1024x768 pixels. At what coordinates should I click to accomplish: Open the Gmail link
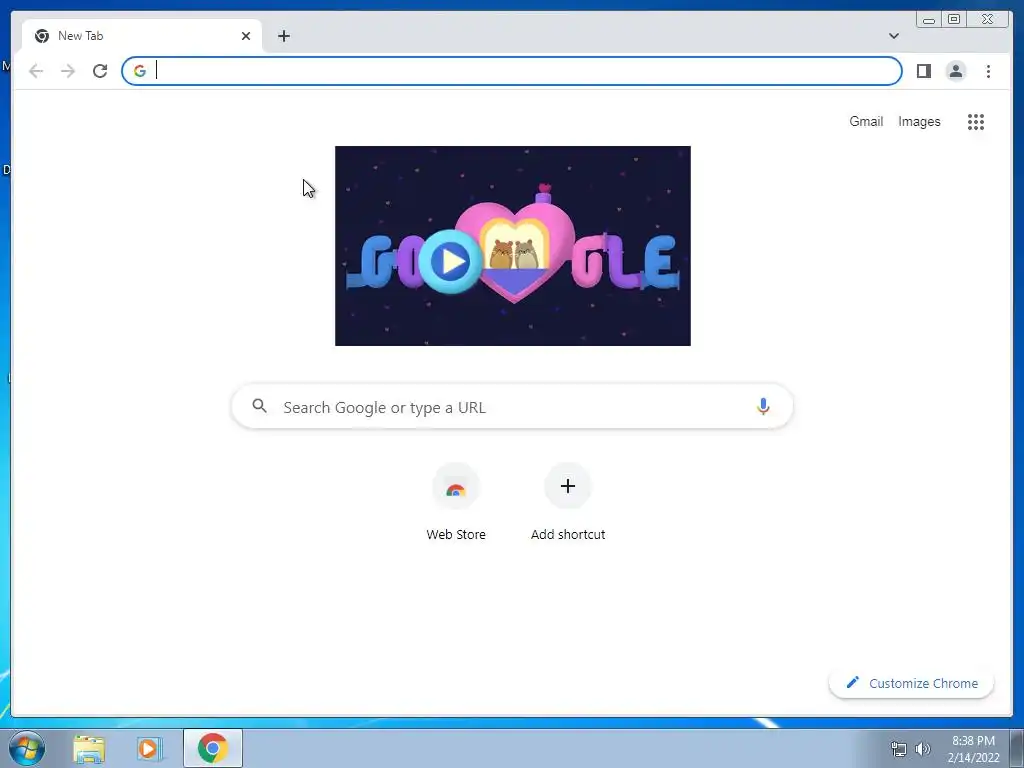866,121
